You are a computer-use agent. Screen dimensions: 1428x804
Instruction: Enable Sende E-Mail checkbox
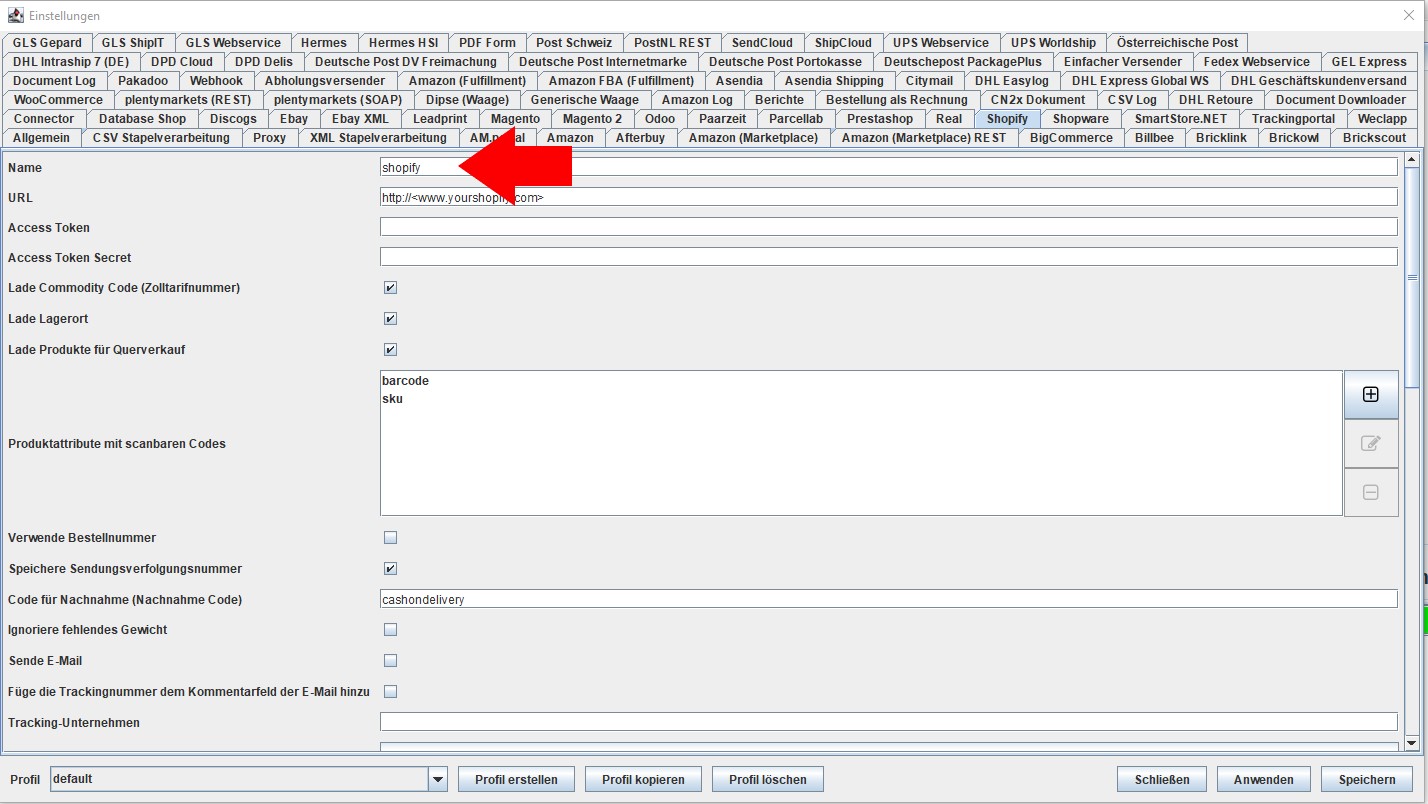click(x=391, y=661)
